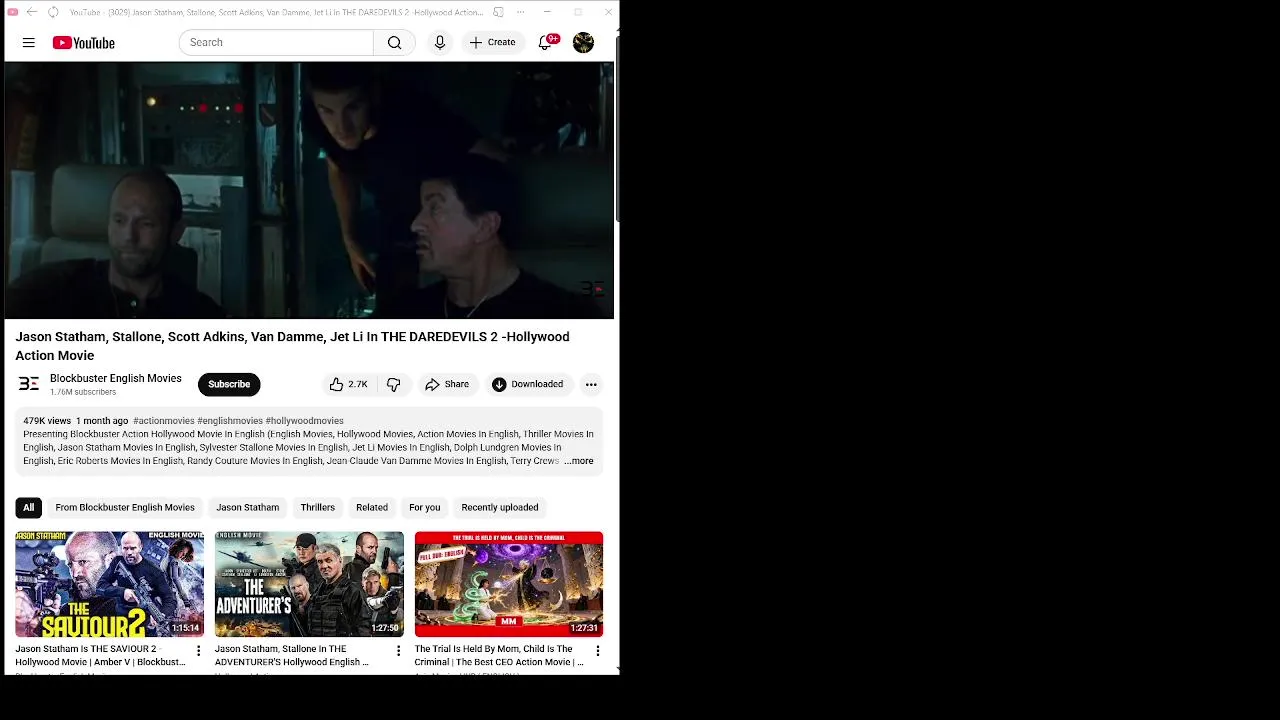Click the video title heading
This screenshot has width=1280, height=720.
tap(292, 346)
